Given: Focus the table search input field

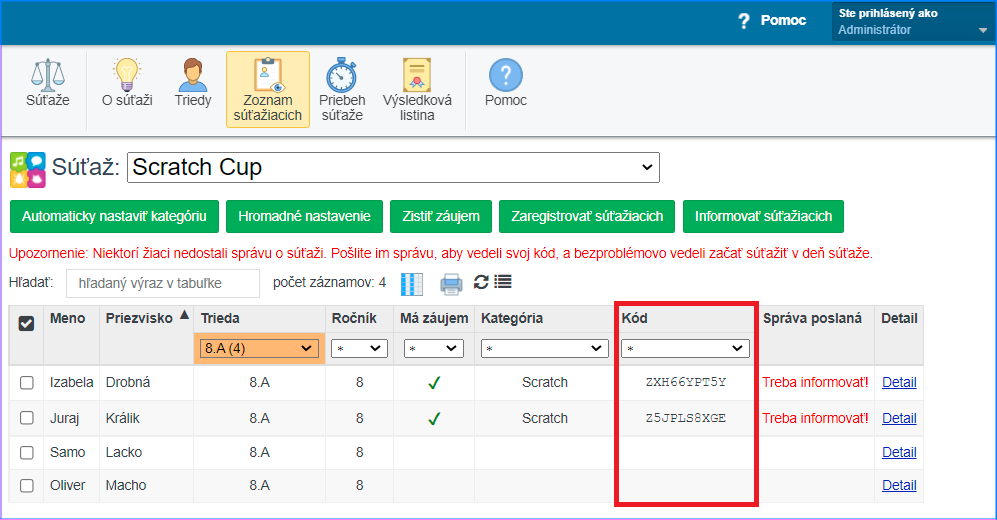Looking at the screenshot, I should [x=163, y=284].
